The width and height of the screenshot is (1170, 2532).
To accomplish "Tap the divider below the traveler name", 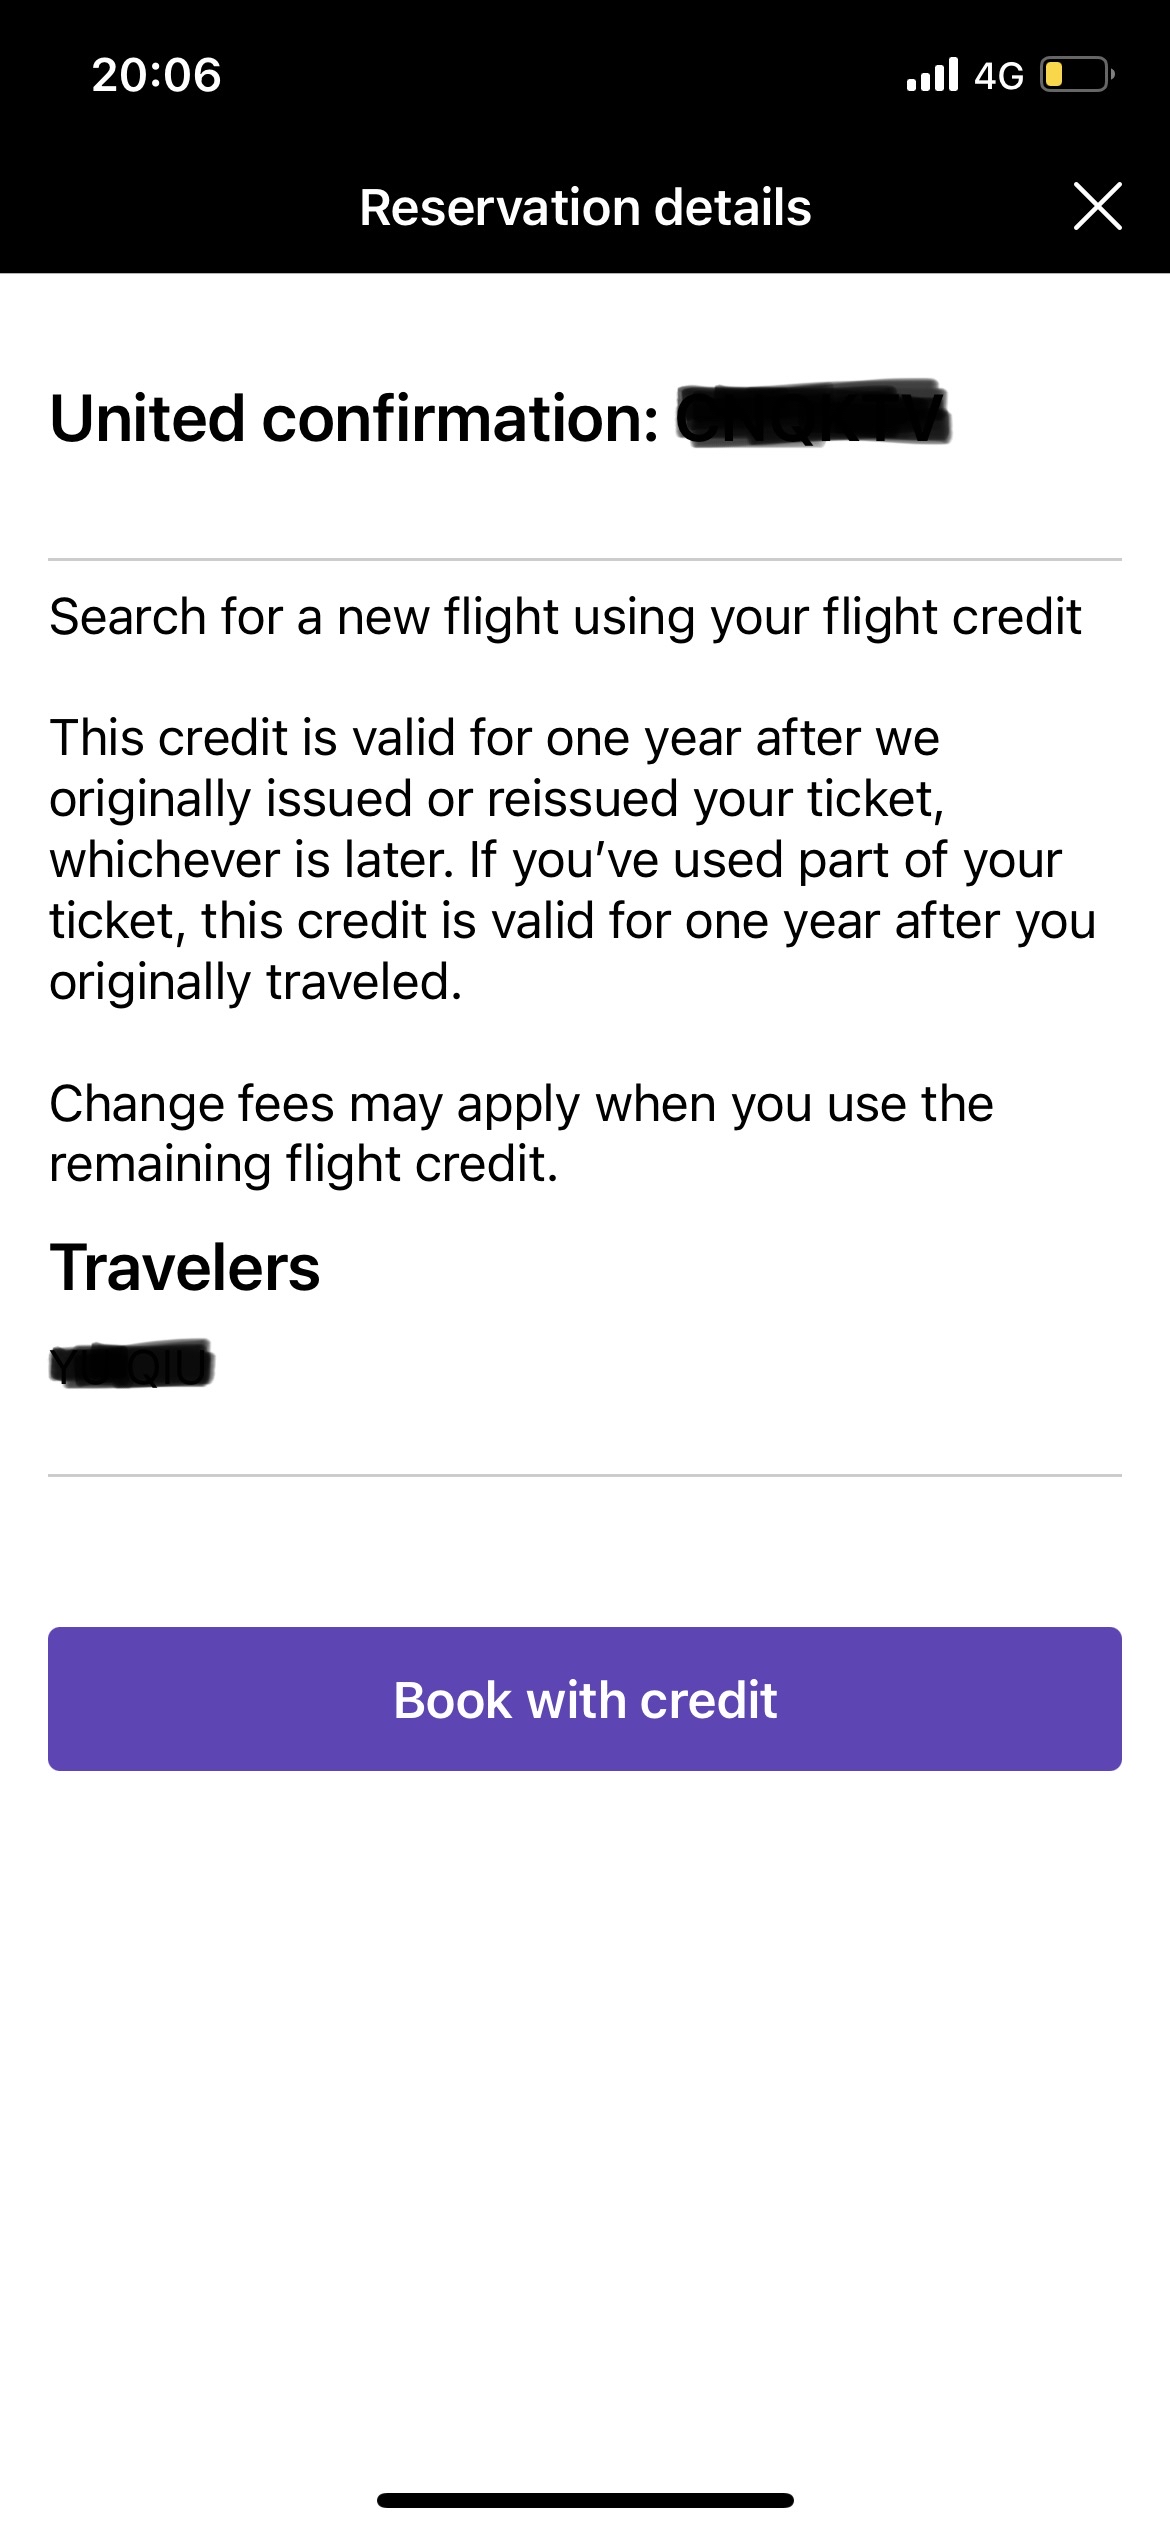I will (585, 1474).
